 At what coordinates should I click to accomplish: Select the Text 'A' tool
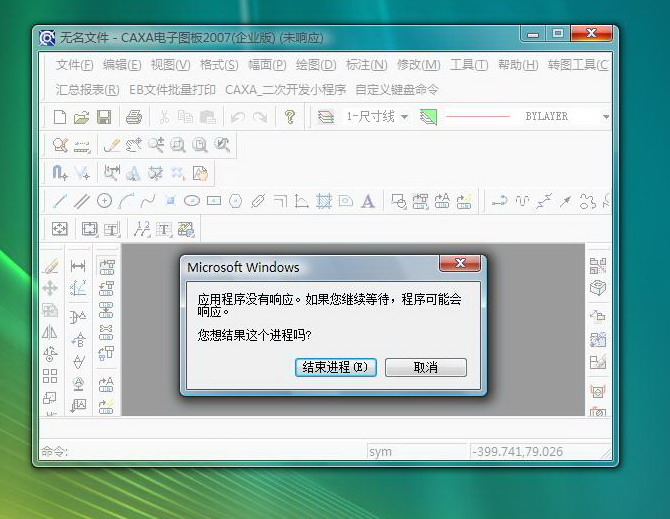click(x=367, y=201)
